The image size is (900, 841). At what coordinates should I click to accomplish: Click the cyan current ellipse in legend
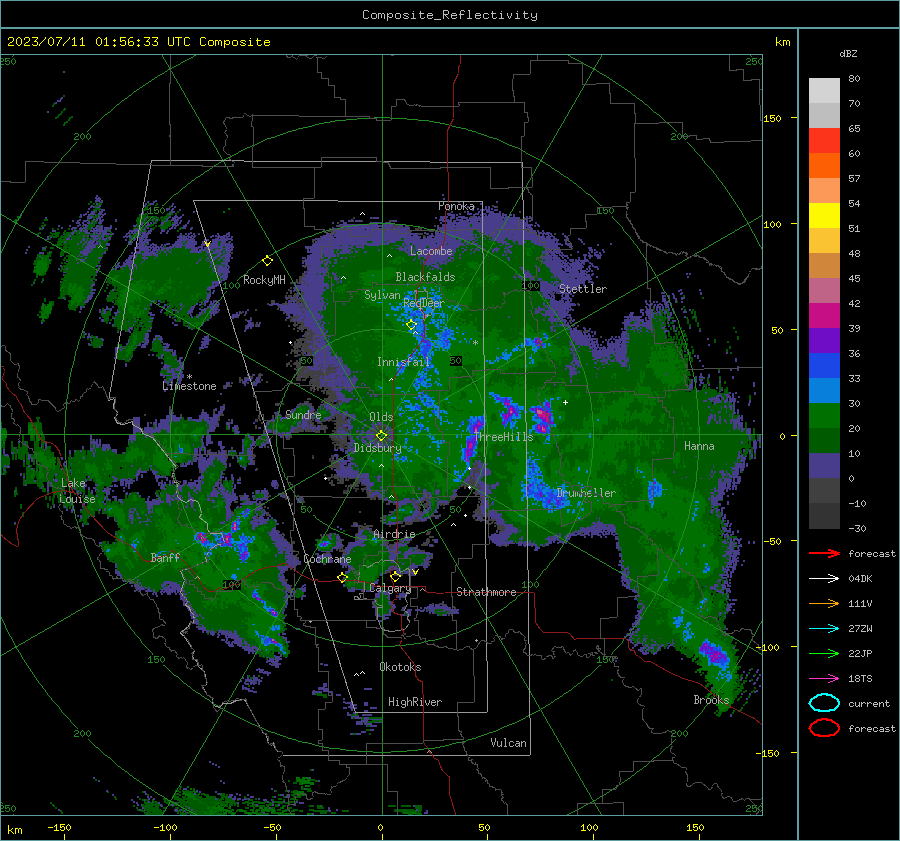tap(824, 703)
